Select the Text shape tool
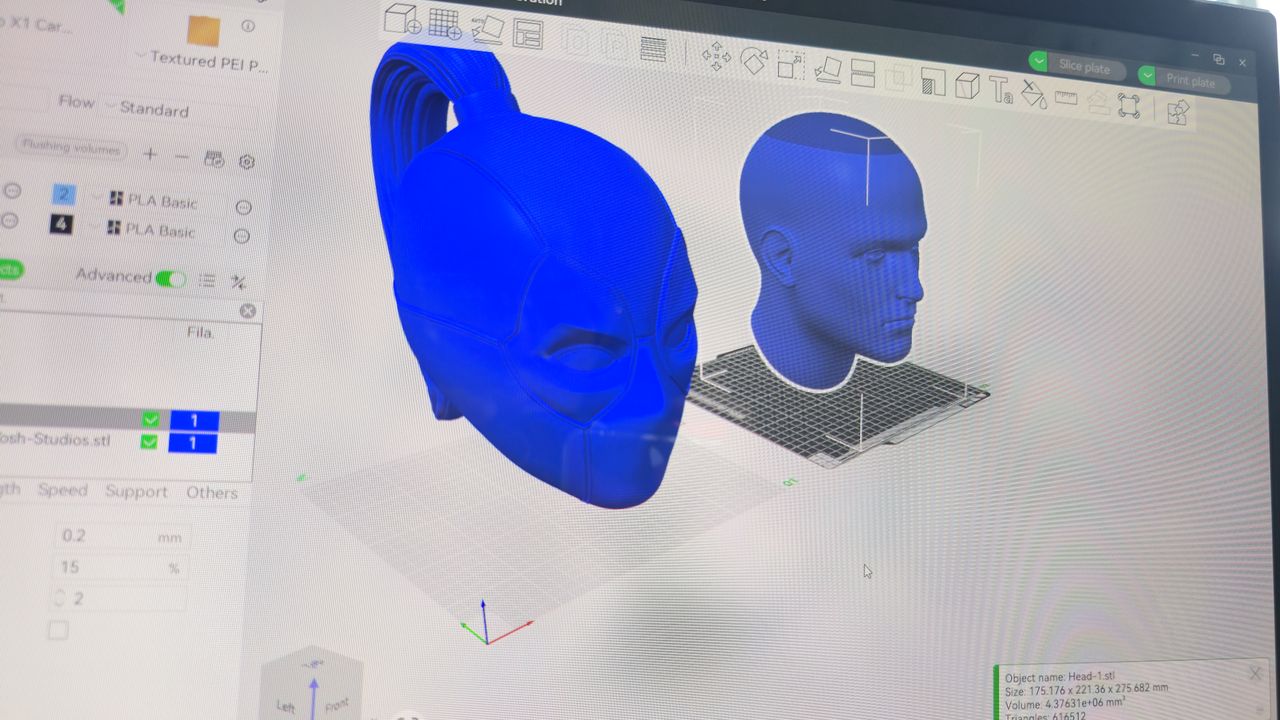 point(1000,90)
